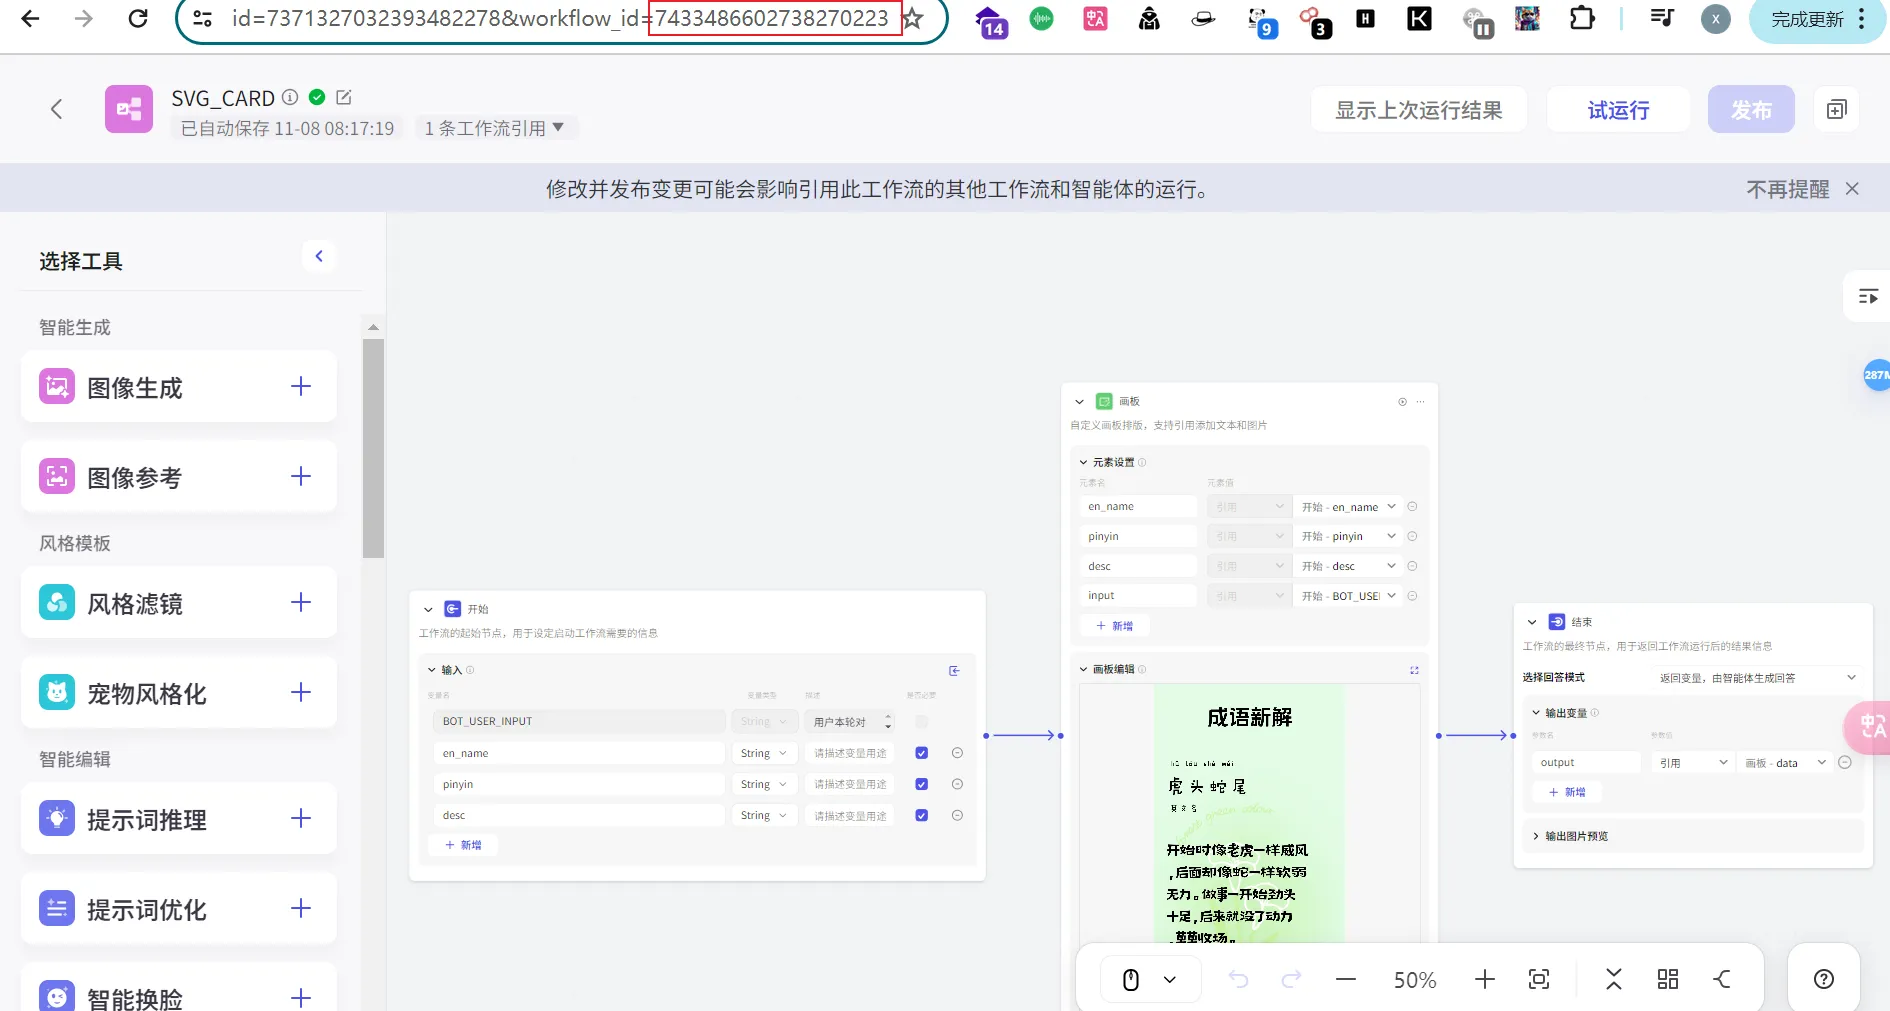1890x1011 pixels.
Task: Open the String type dropdown for en_name
Action: tap(764, 753)
